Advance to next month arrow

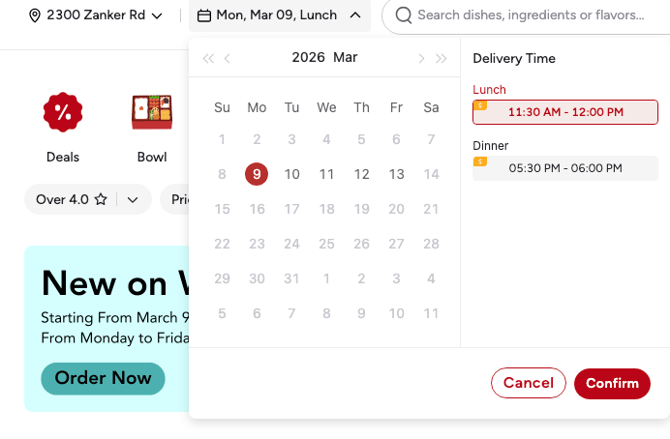coord(421,59)
